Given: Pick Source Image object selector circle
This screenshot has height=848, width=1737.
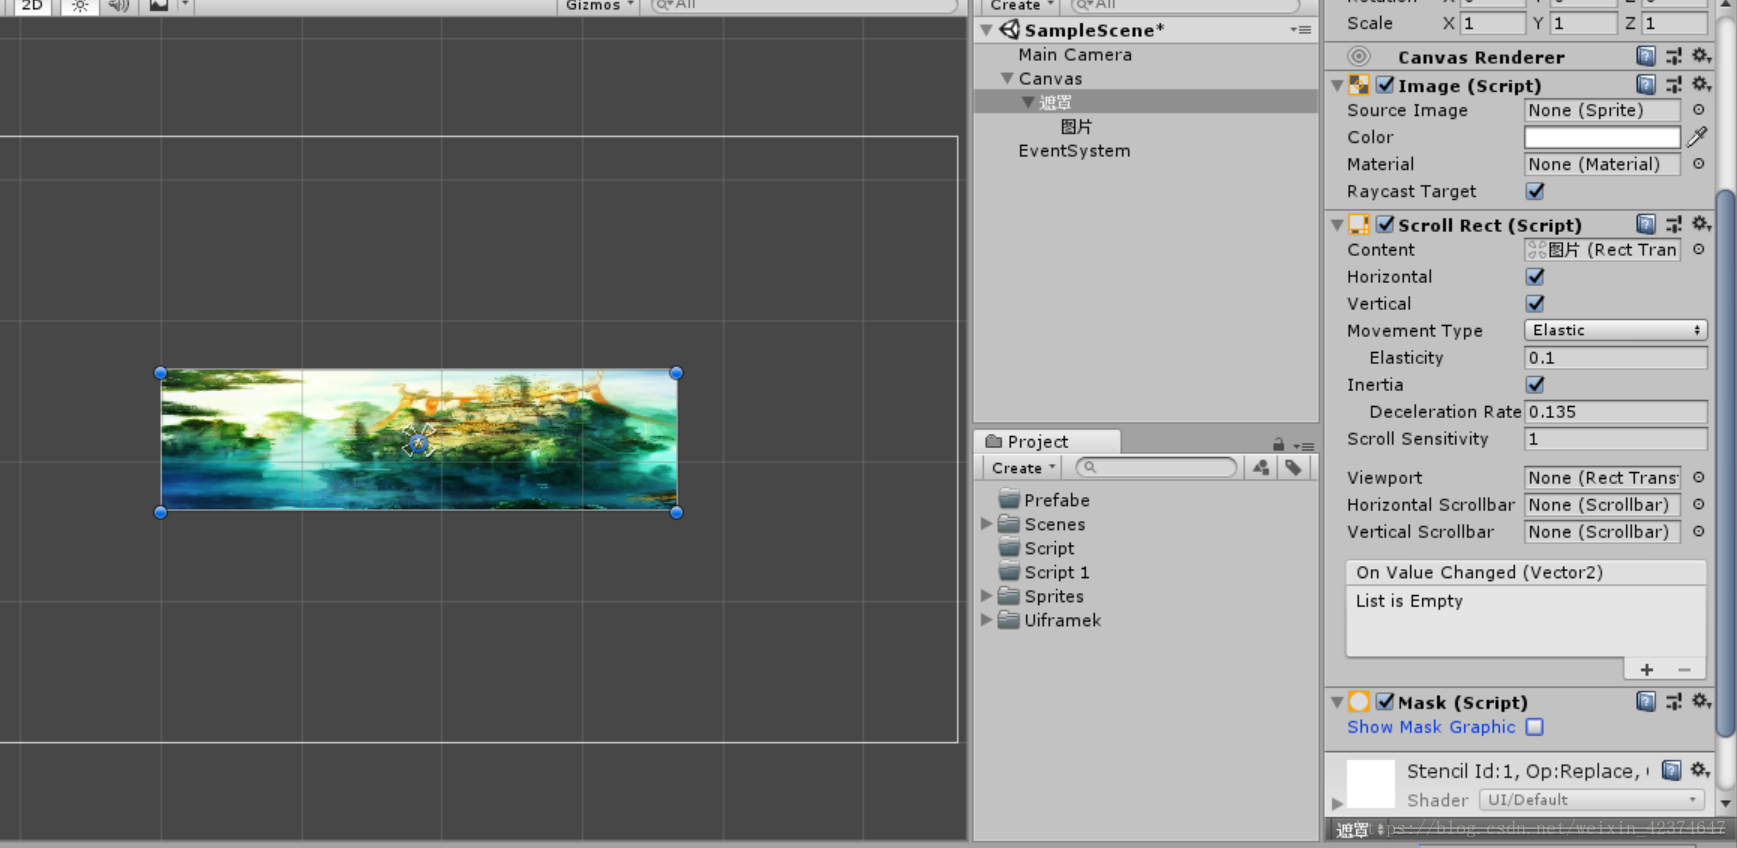Looking at the screenshot, I should tap(1698, 110).
